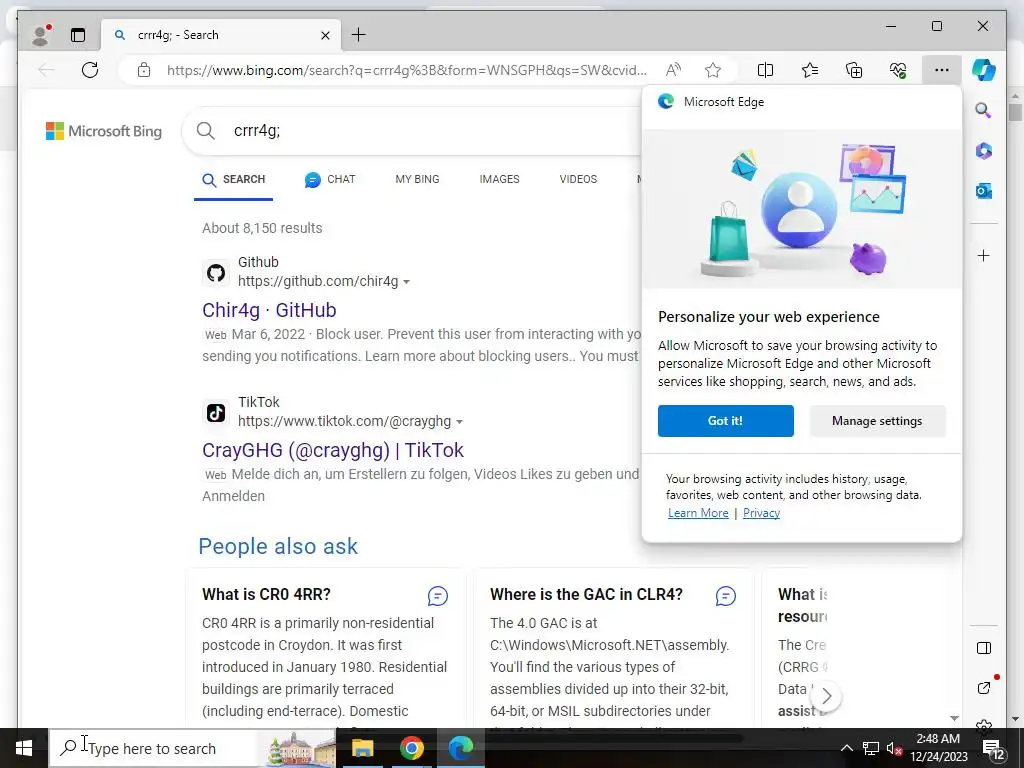Select the SEARCH tab
This screenshot has width=1024, height=768.
[234, 180]
